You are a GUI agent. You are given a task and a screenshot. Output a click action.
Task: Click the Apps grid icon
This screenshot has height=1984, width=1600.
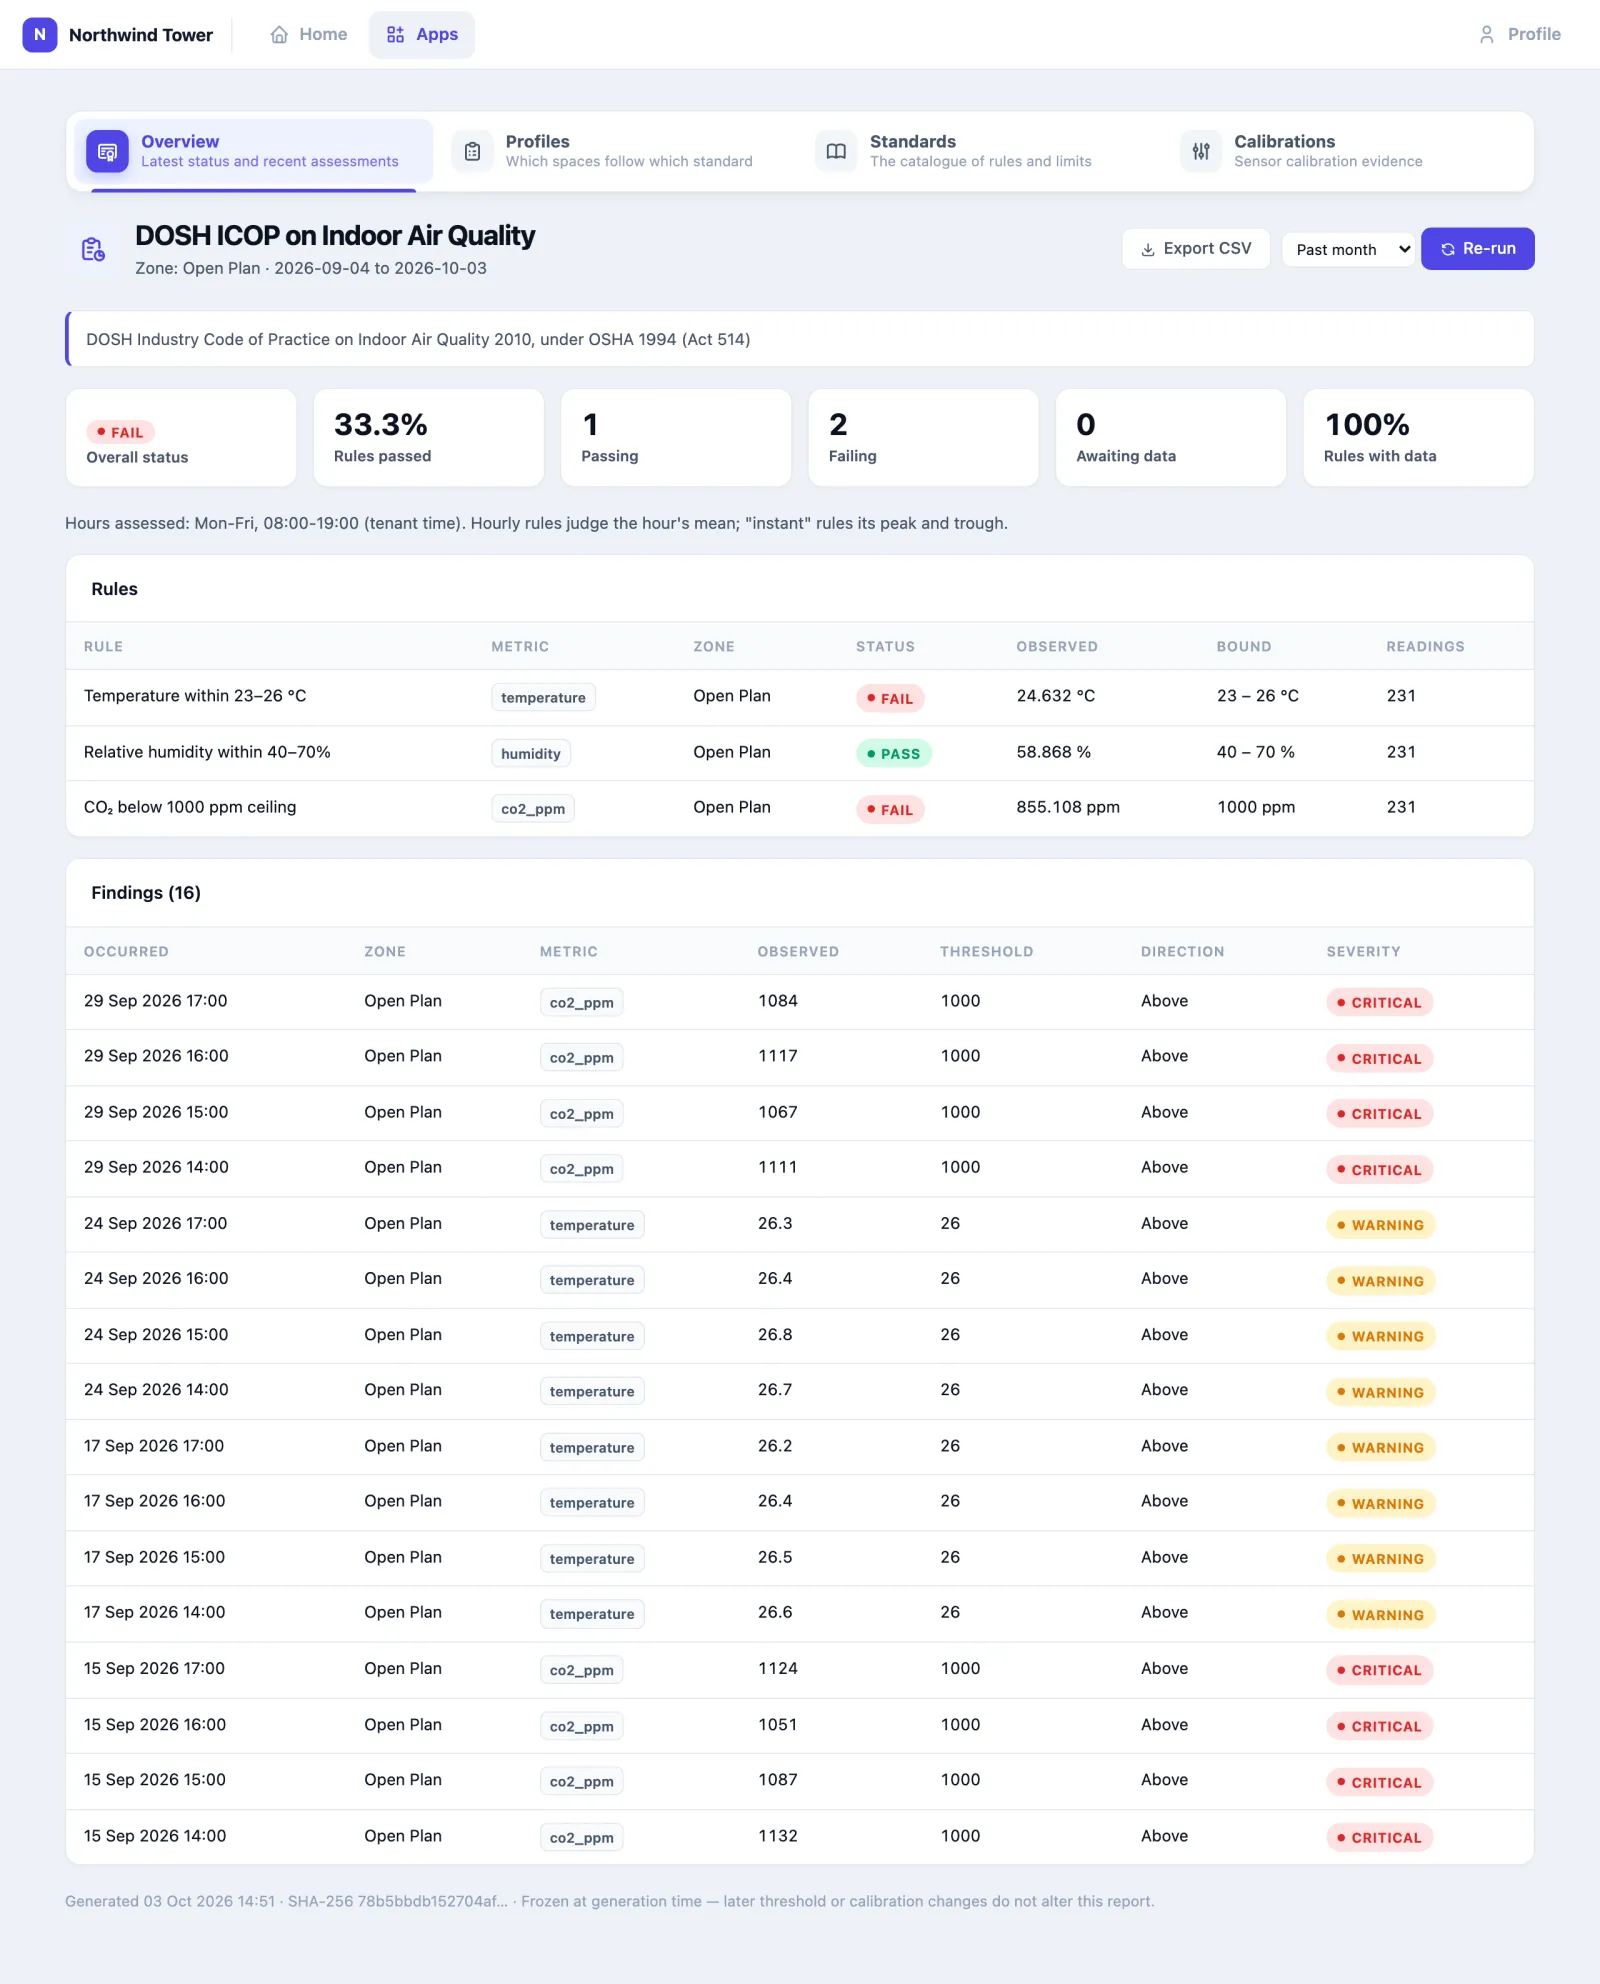[396, 35]
